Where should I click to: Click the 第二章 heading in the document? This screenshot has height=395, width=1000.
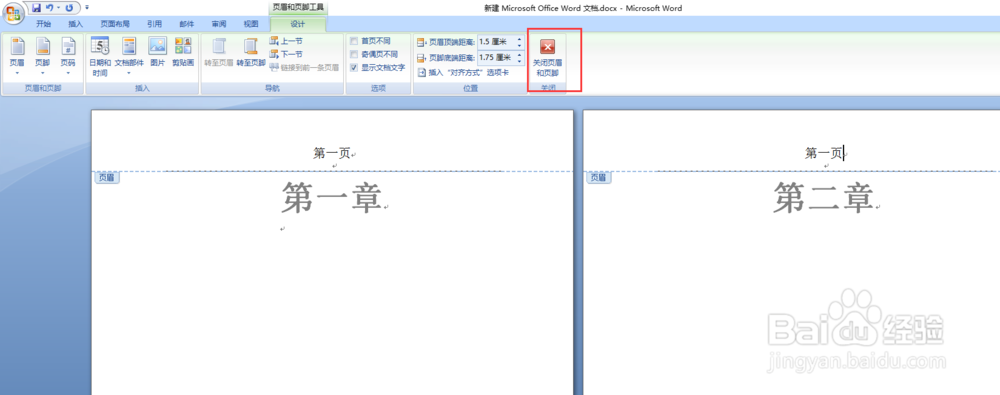click(823, 198)
